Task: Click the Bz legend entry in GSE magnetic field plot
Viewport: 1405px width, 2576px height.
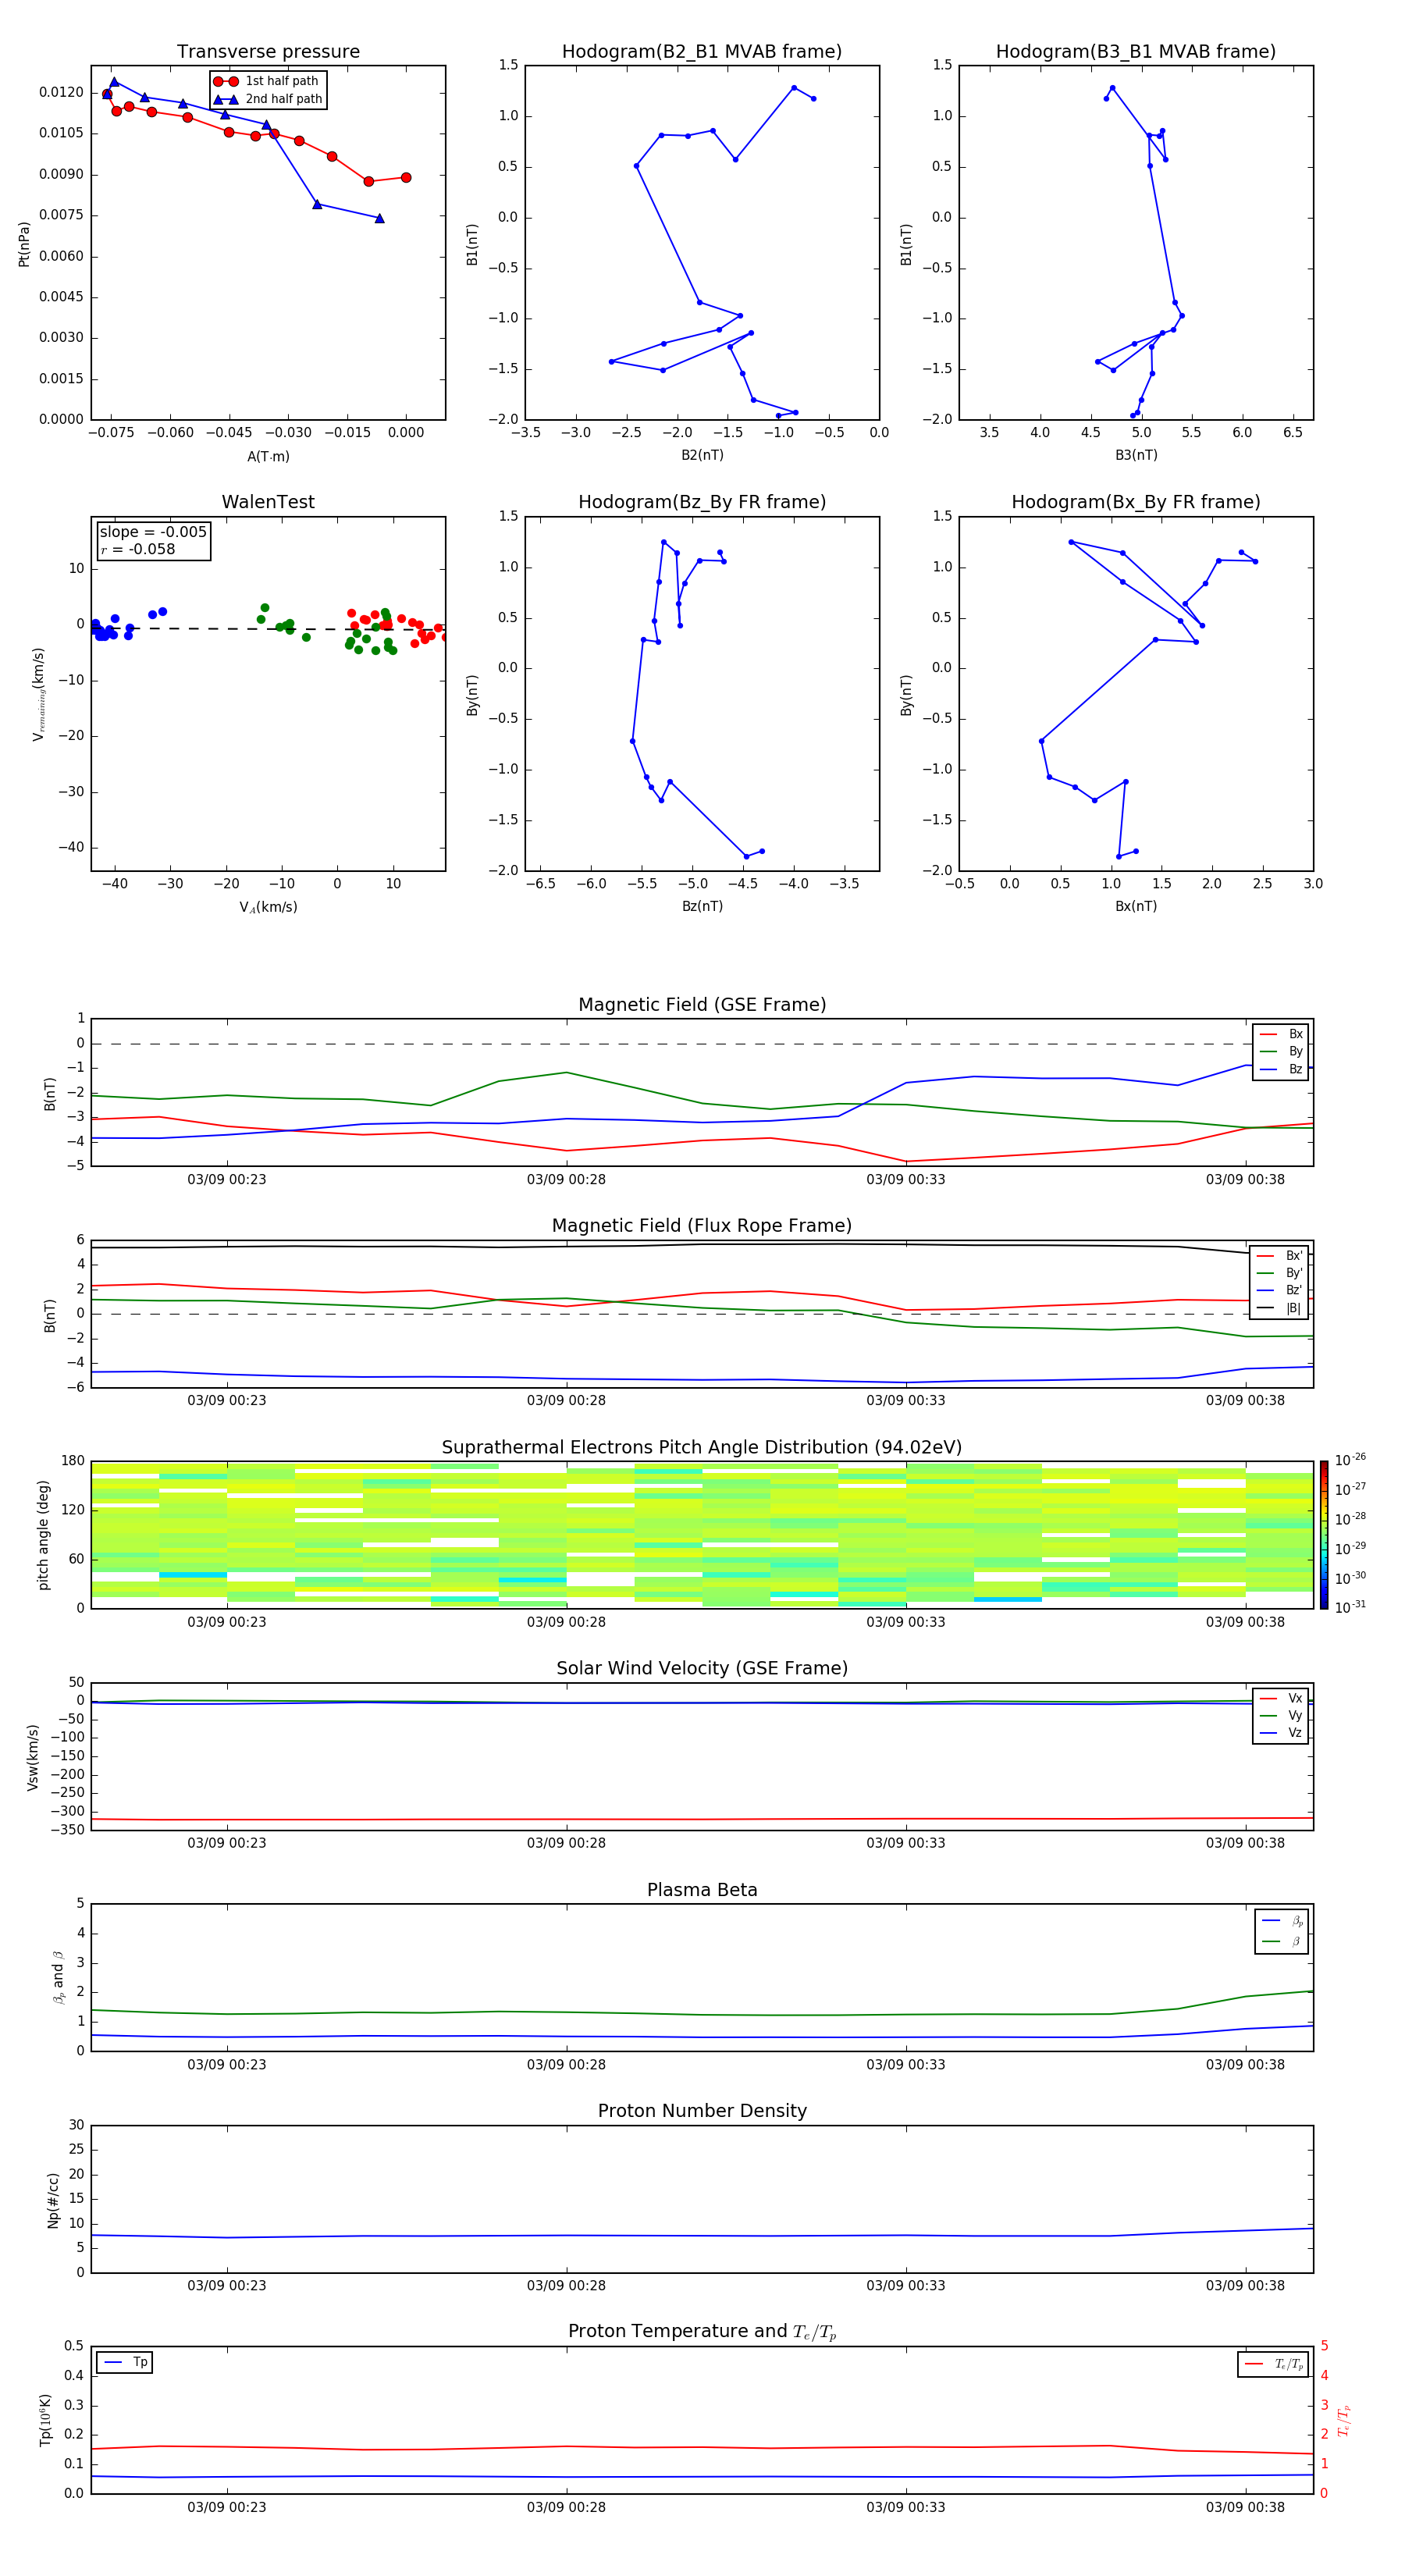Action: click(x=1281, y=1070)
